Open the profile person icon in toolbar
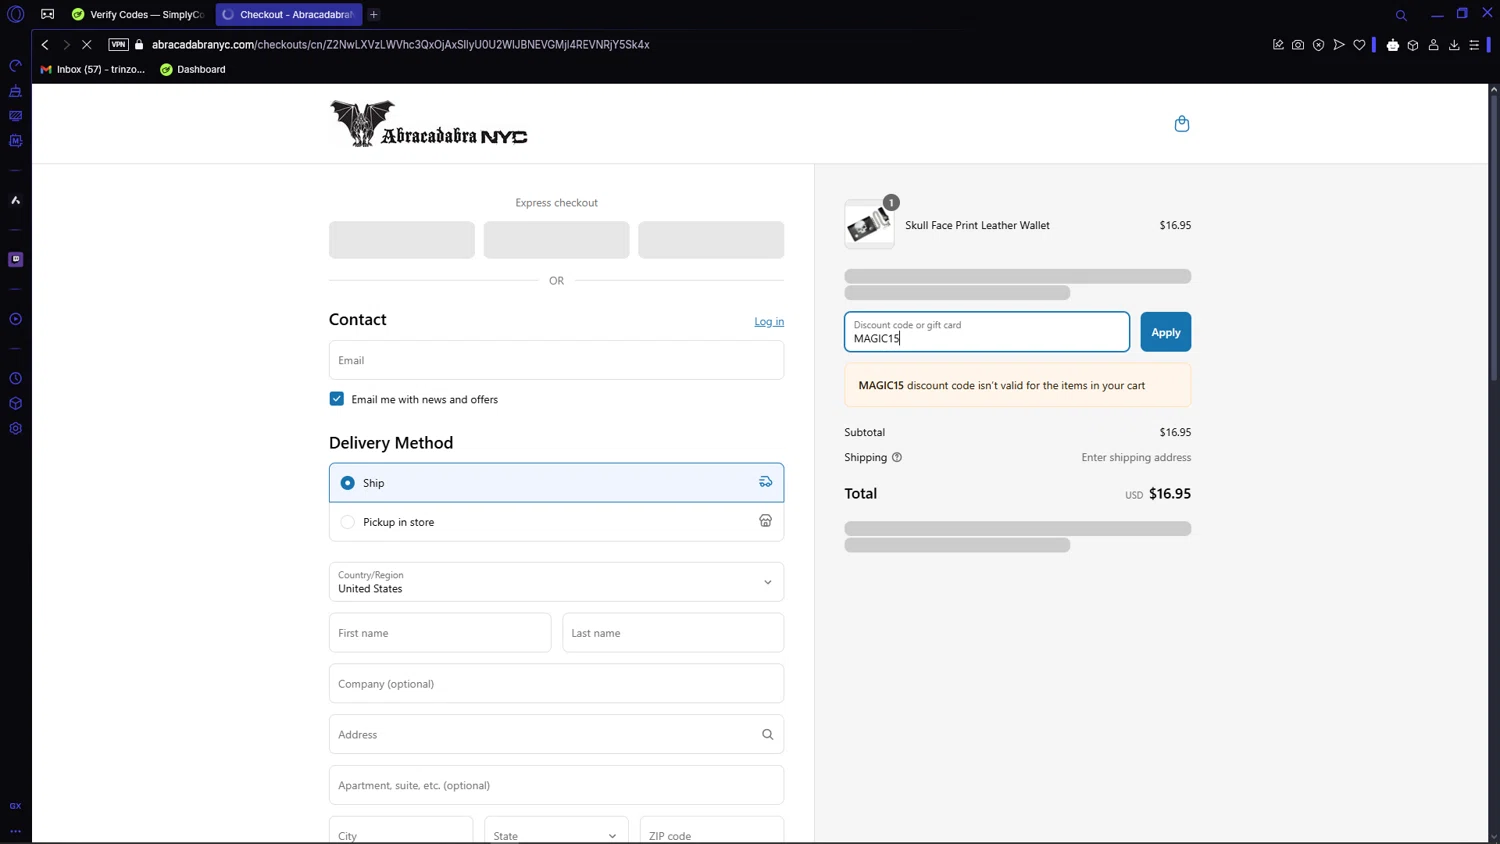The height and width of the screenshot is (844, 1500). [x=1433, y=45]
